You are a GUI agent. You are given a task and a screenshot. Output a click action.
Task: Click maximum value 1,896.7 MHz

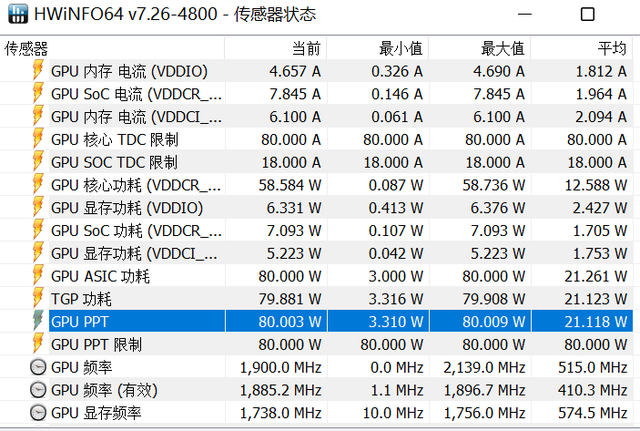pyautogui.click(x=484, y=391)
